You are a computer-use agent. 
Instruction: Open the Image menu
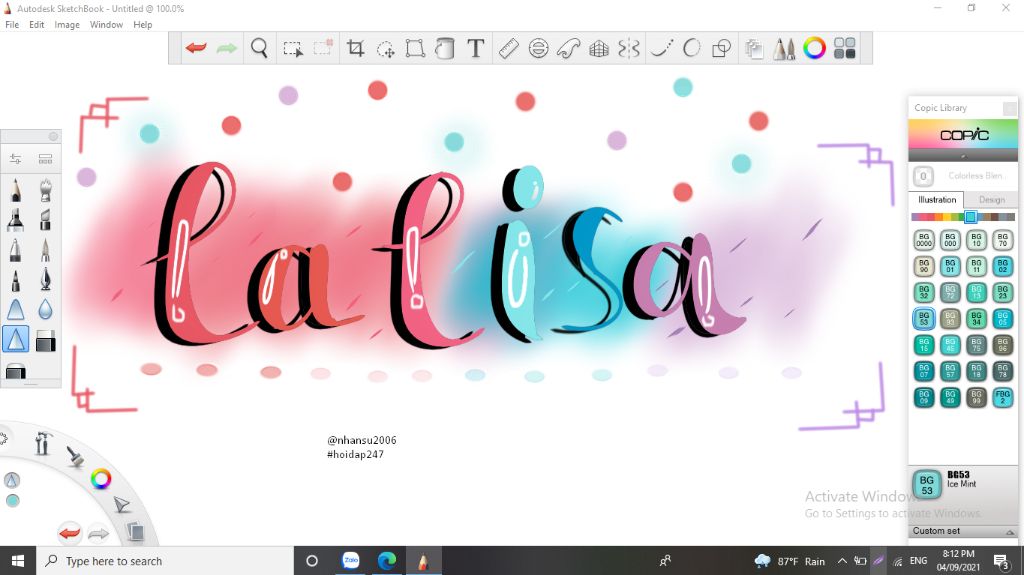coord(67,25)
